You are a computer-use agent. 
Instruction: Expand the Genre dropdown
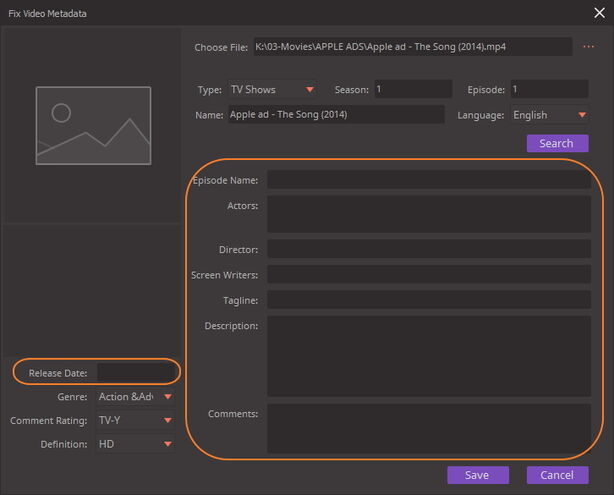(x=135, y=397)
